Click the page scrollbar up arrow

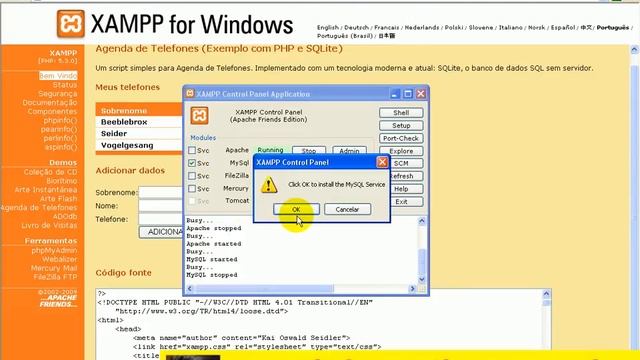[x=634, y=50]
